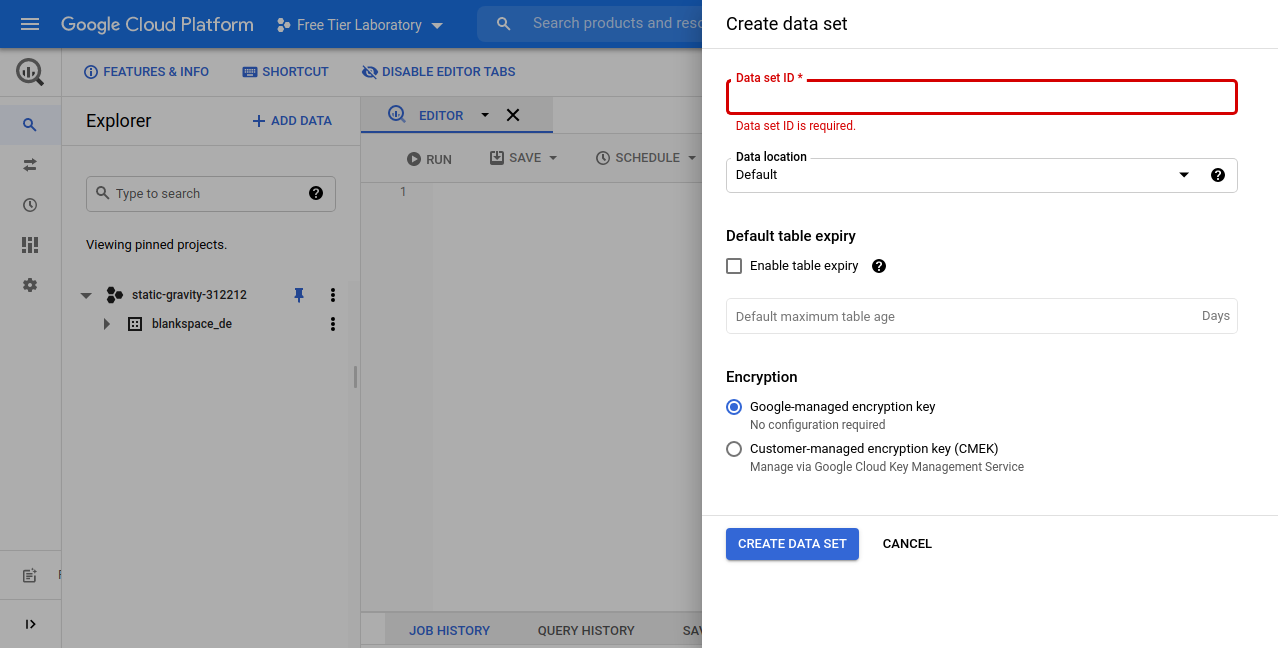Click the release notes icon in sidebar

coord(30,576)
